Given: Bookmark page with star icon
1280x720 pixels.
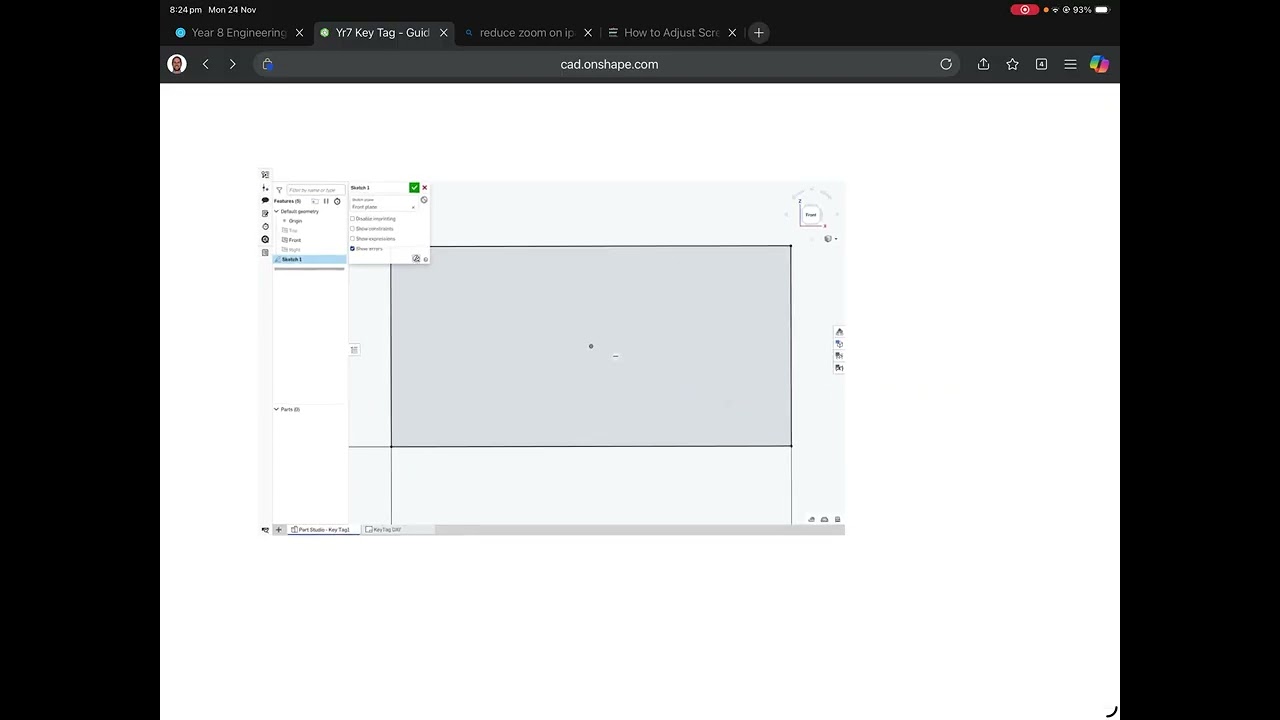Looking at the screenshot, I should tap(1013, 64).
